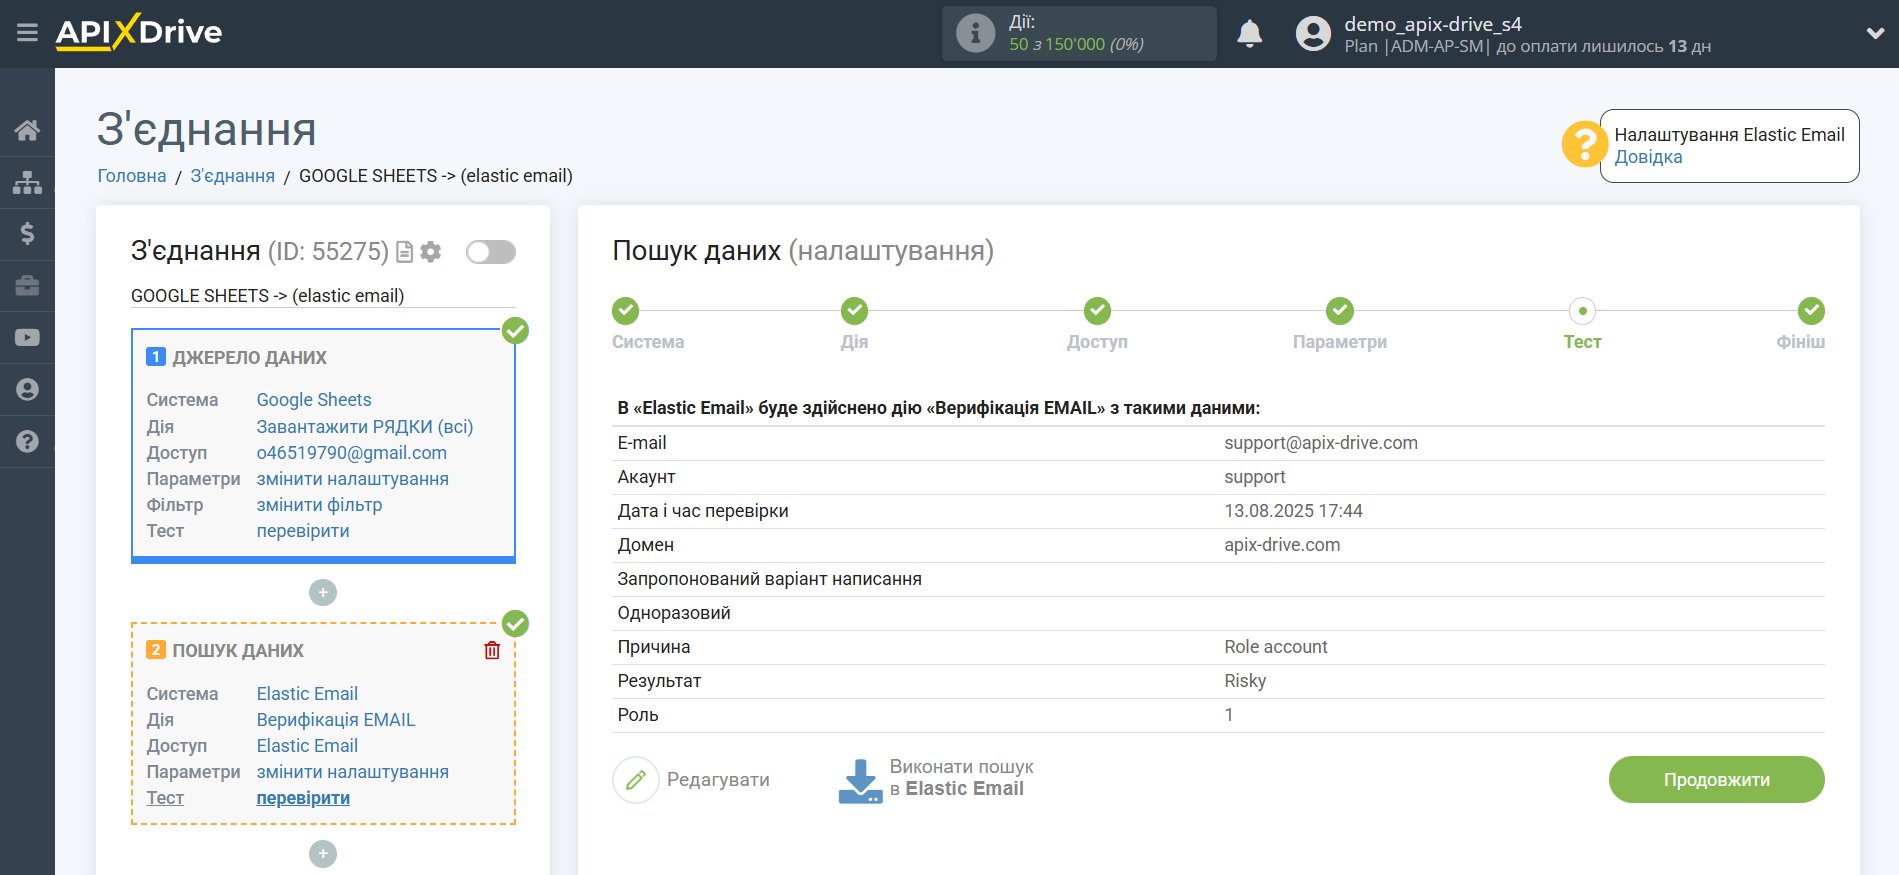Click перевірити in data source block

(x=303, y=531)
